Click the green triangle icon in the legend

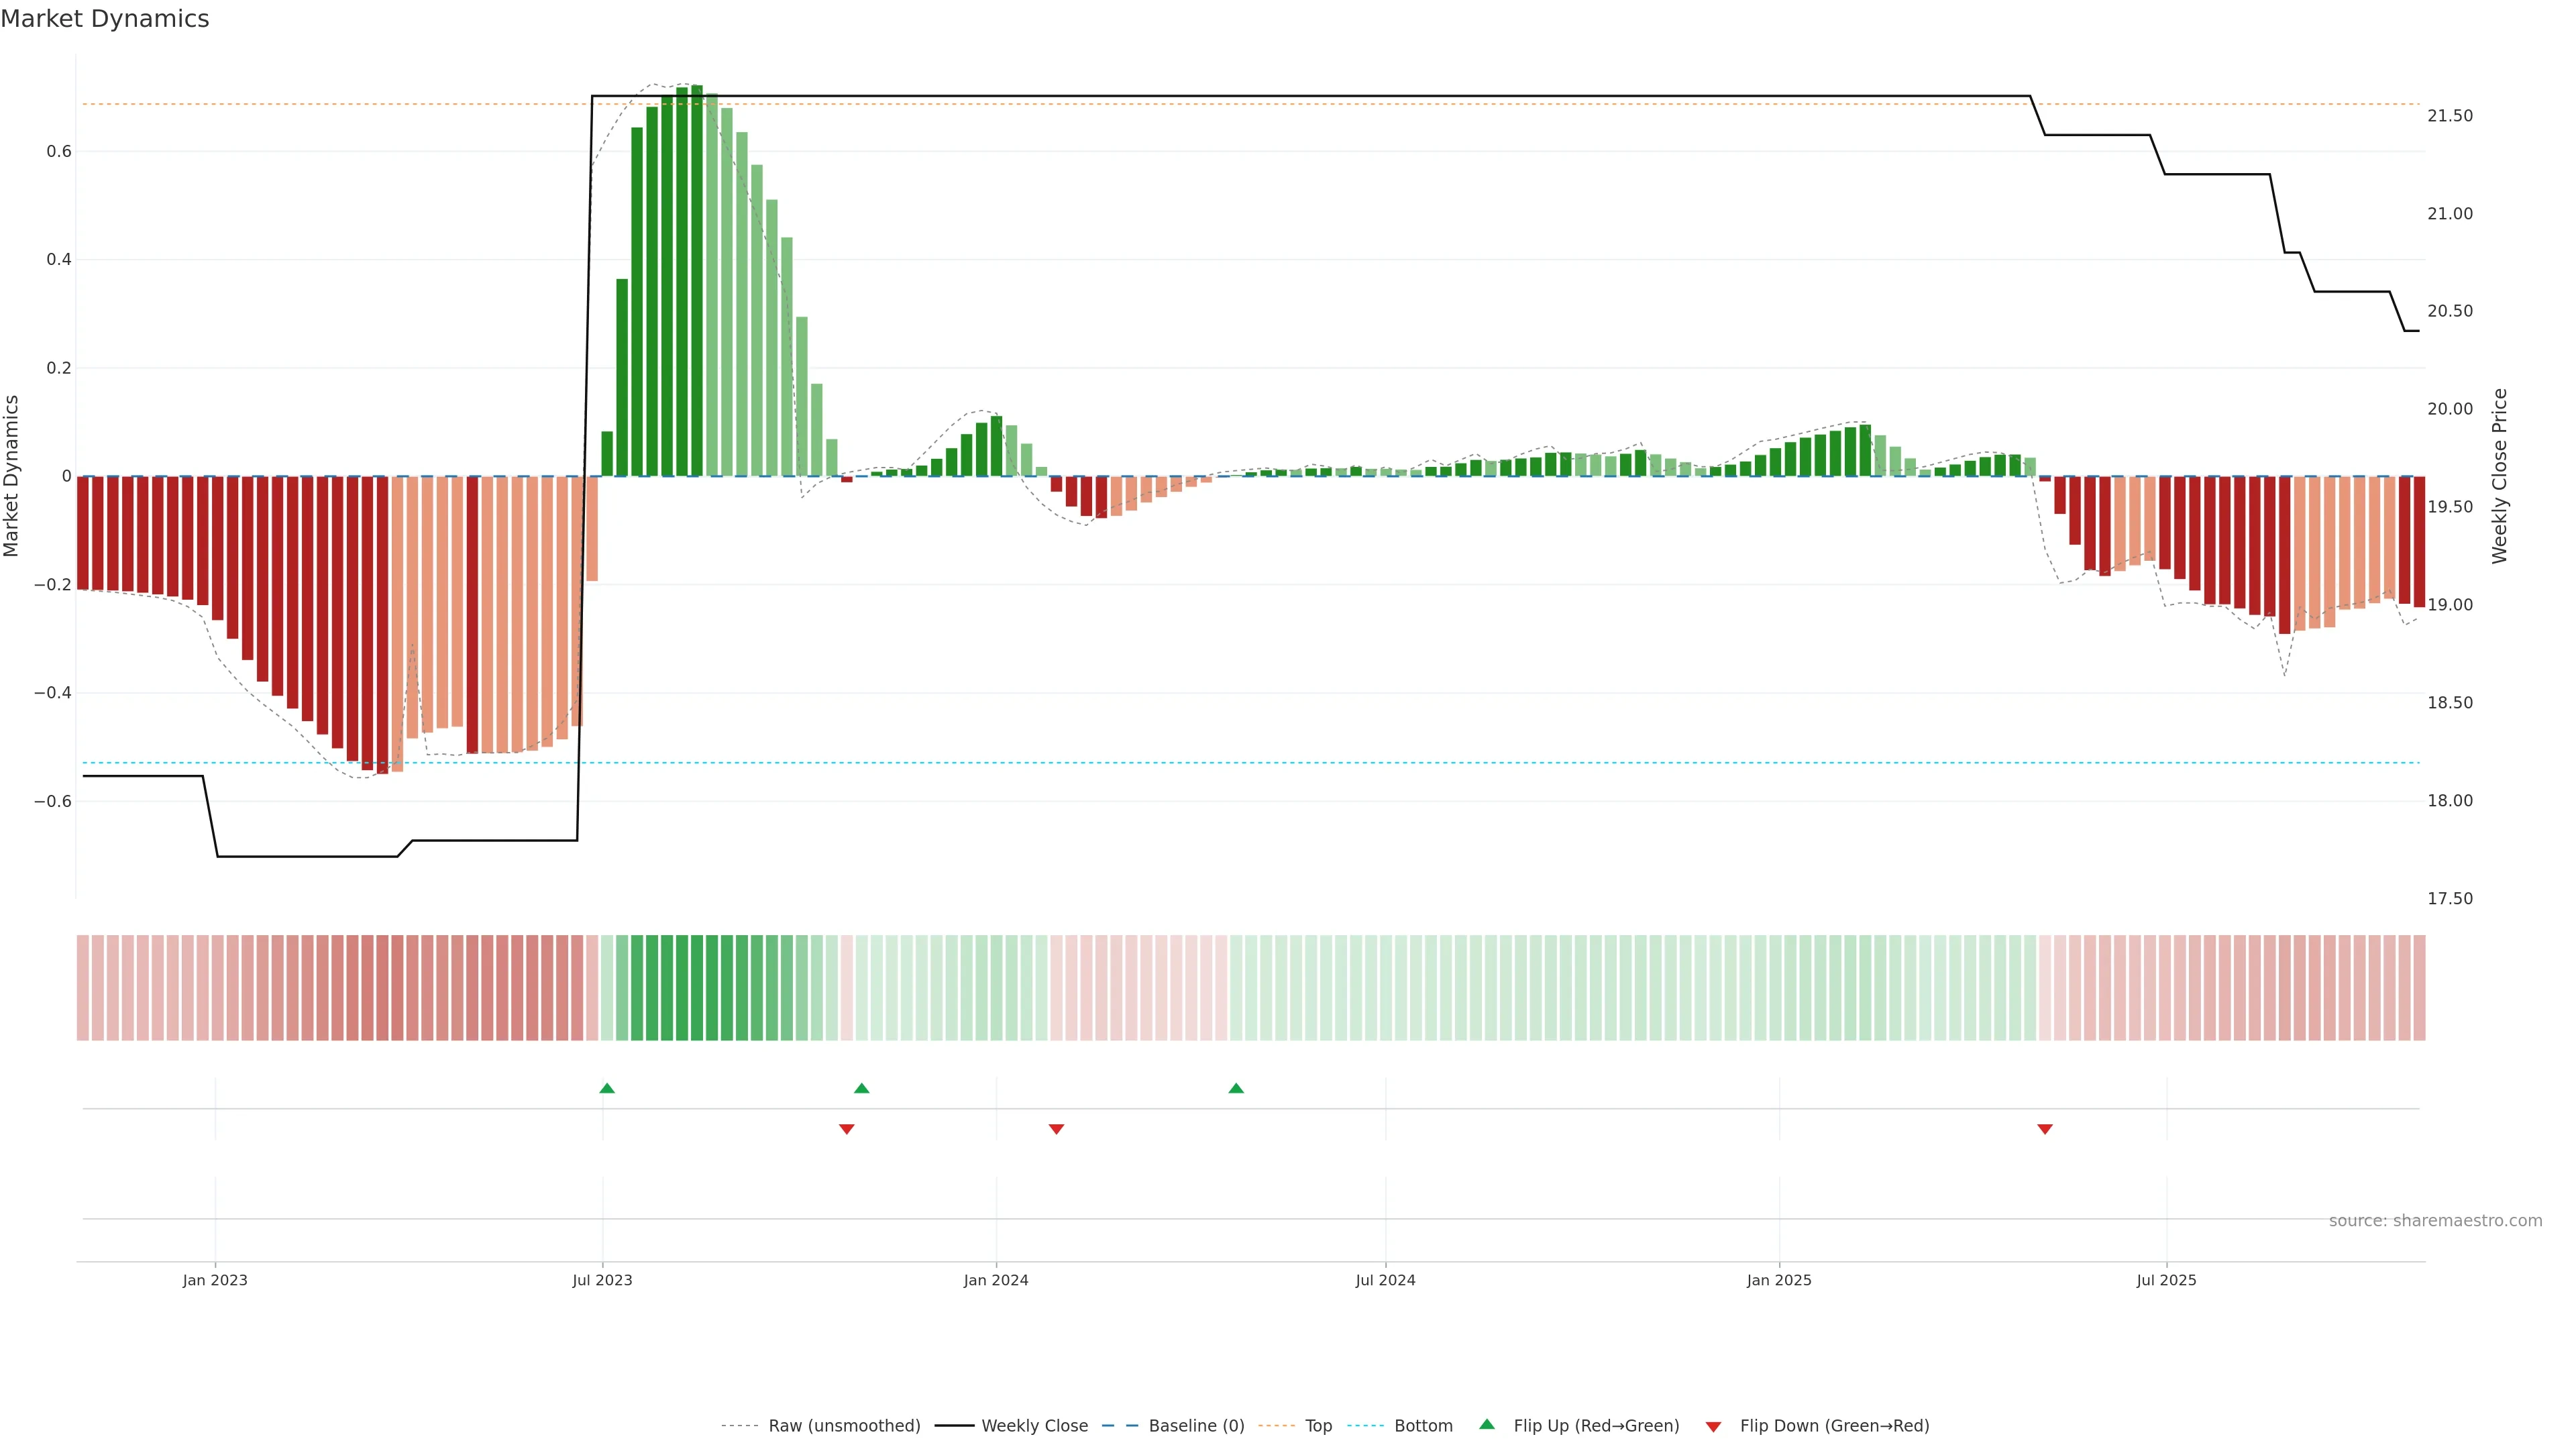(1487, 1424)
